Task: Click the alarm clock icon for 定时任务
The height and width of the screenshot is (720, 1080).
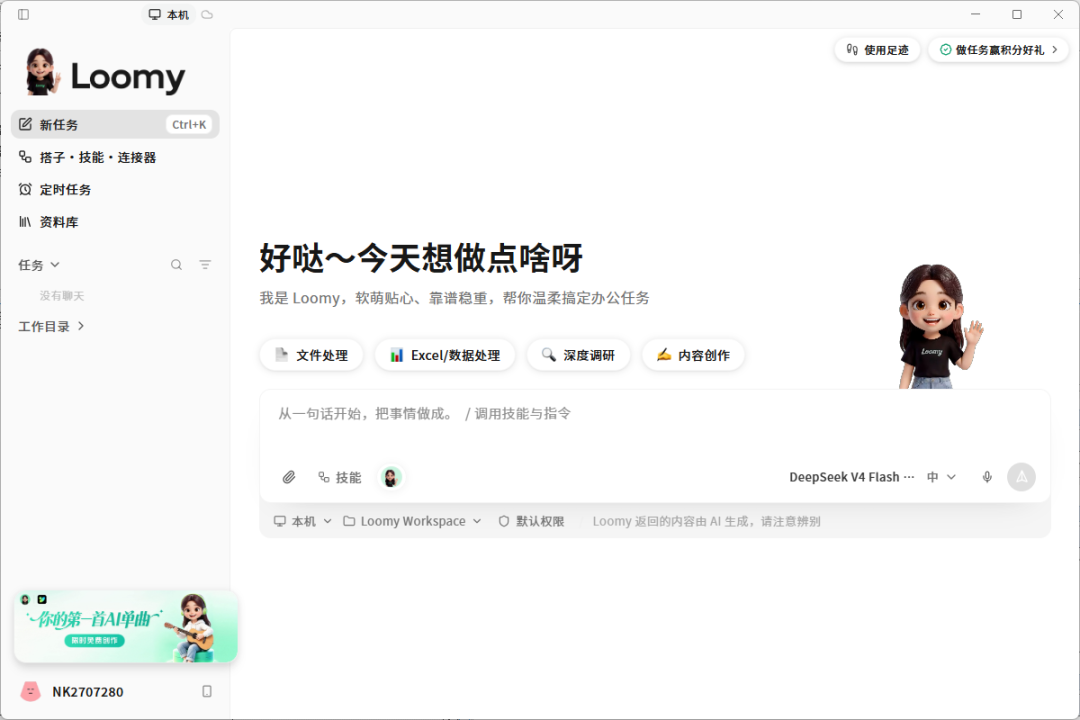Action: (x=25, y=189)
